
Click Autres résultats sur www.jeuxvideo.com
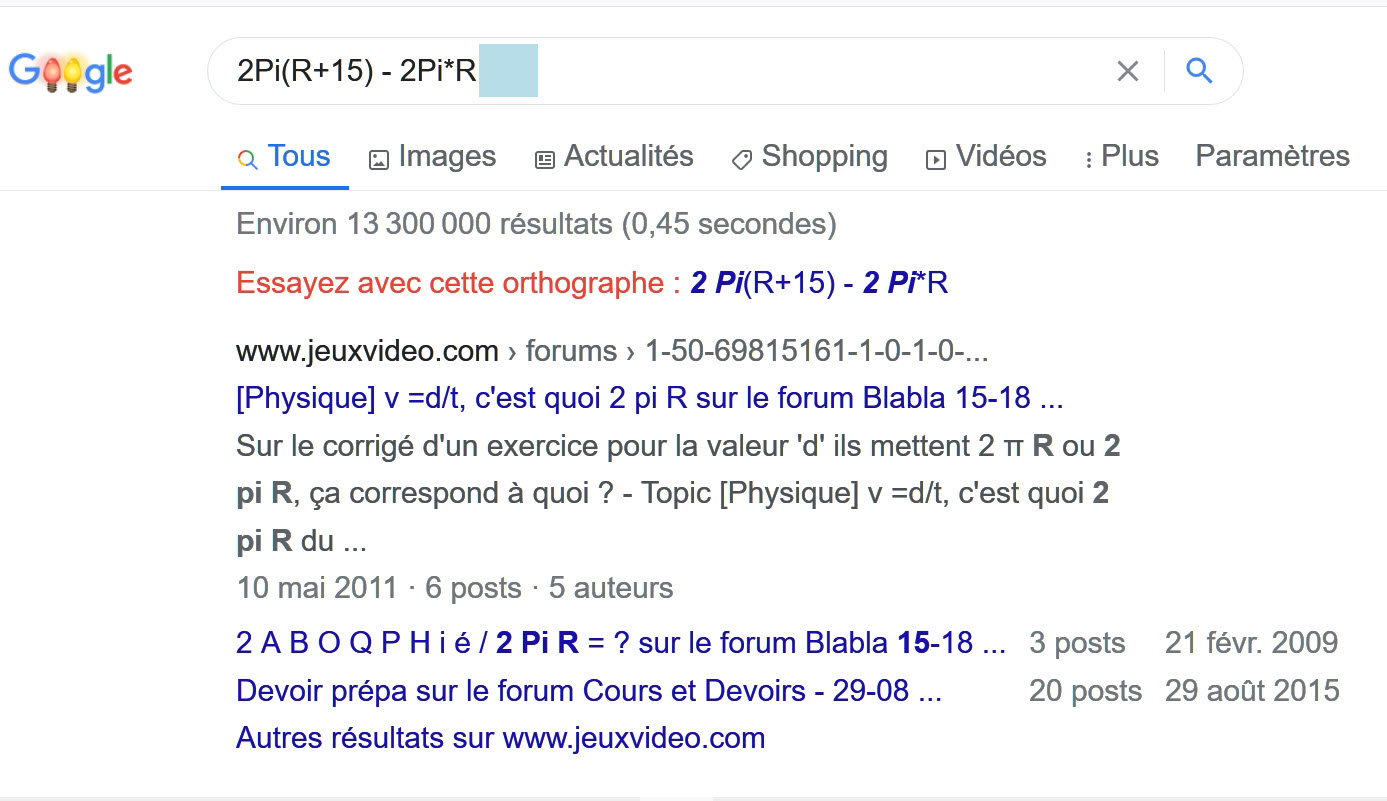coord(500,738)
